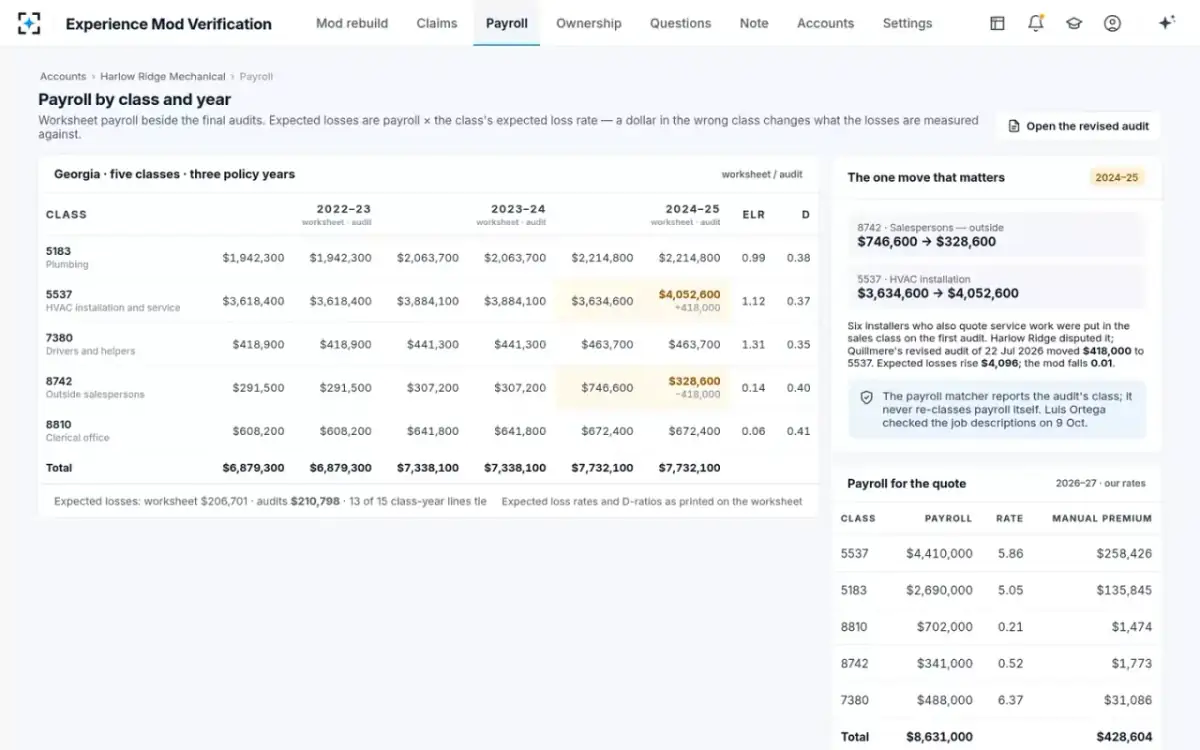Viewport: 1200px width, 750px height.
Task: Go to the Ownership tab
Action: click(x=589, y=23)
